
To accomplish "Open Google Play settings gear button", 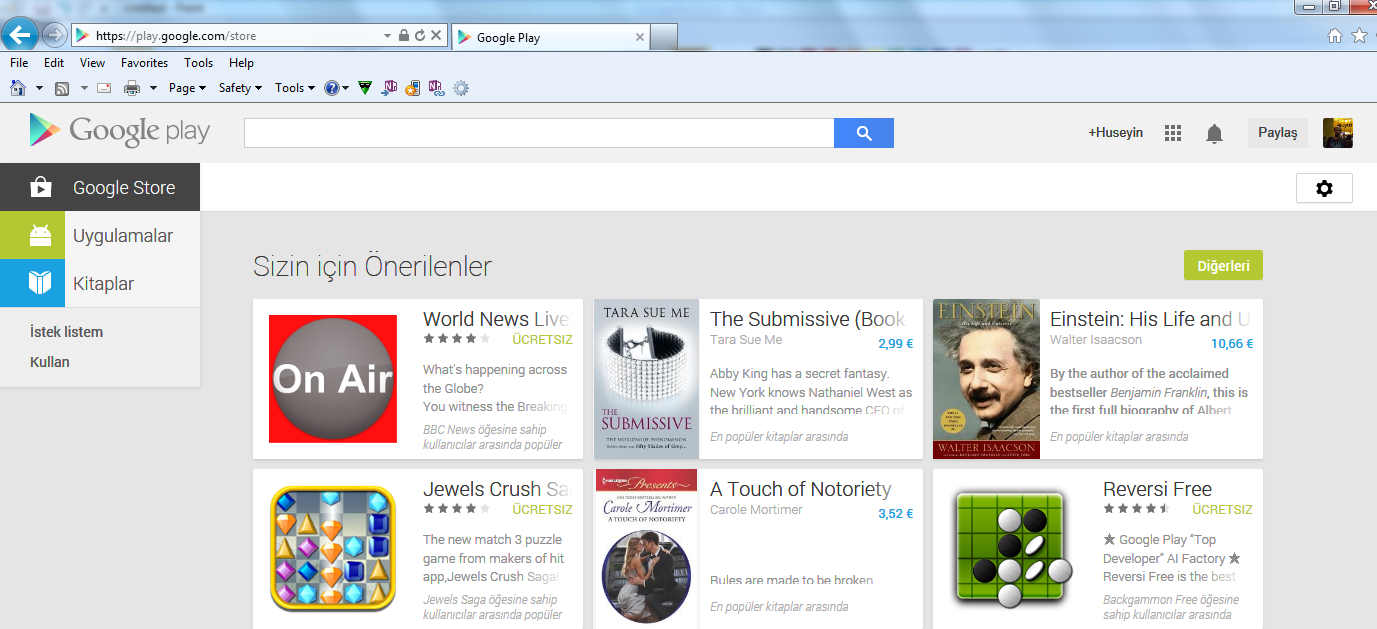I will 1324,188.
